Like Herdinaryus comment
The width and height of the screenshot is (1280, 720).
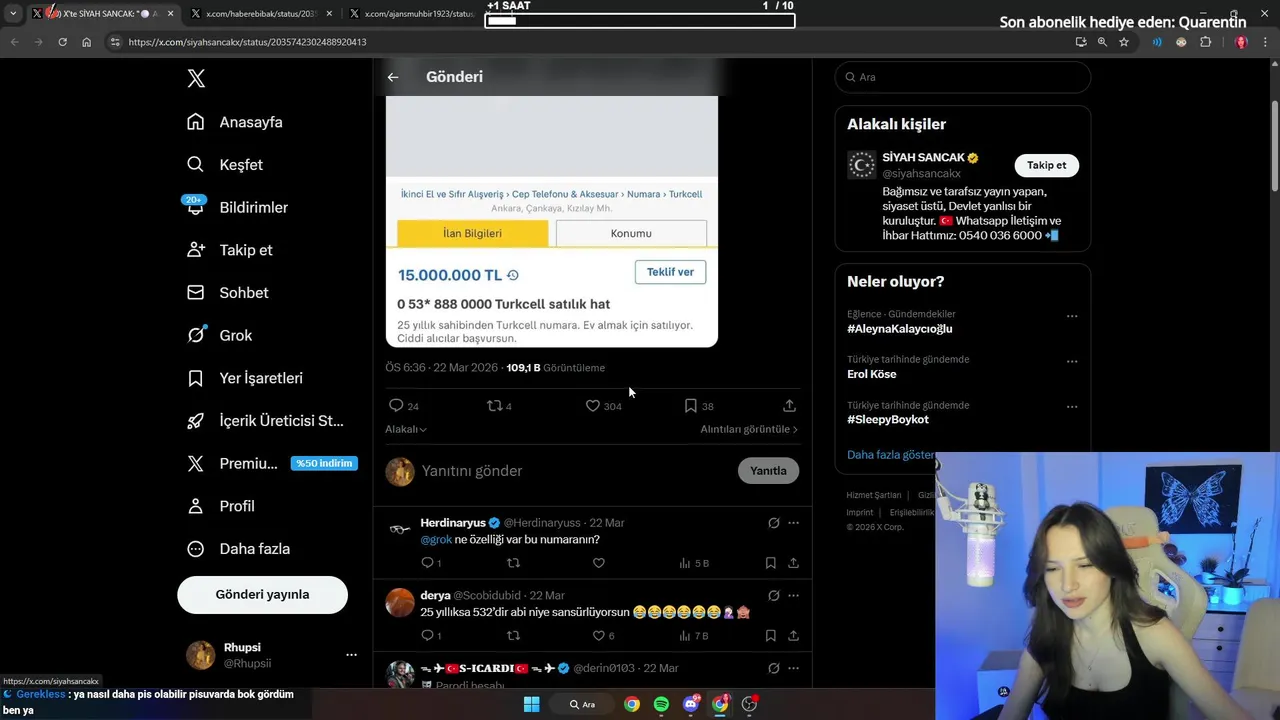[x=598, y=563]
